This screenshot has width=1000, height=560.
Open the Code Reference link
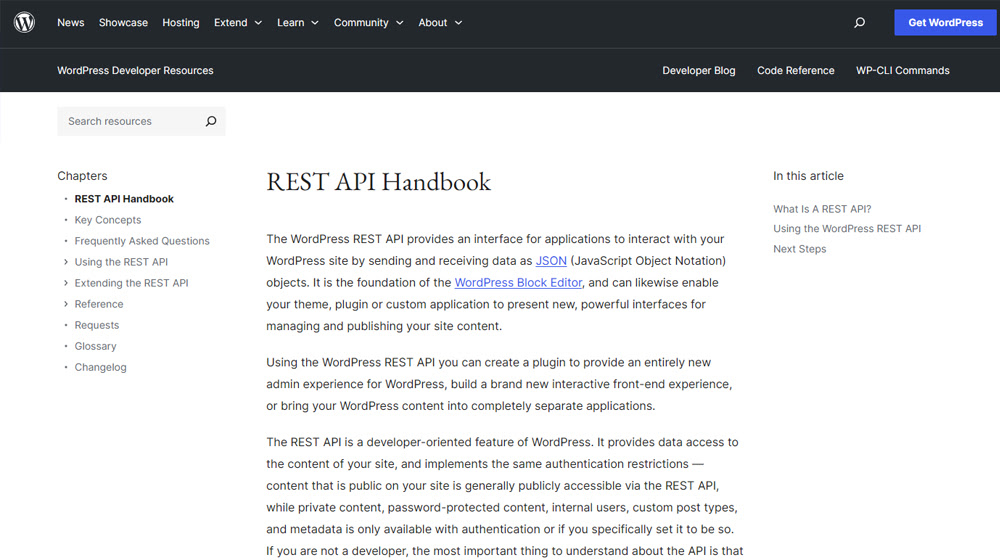[x=795, y=70]
